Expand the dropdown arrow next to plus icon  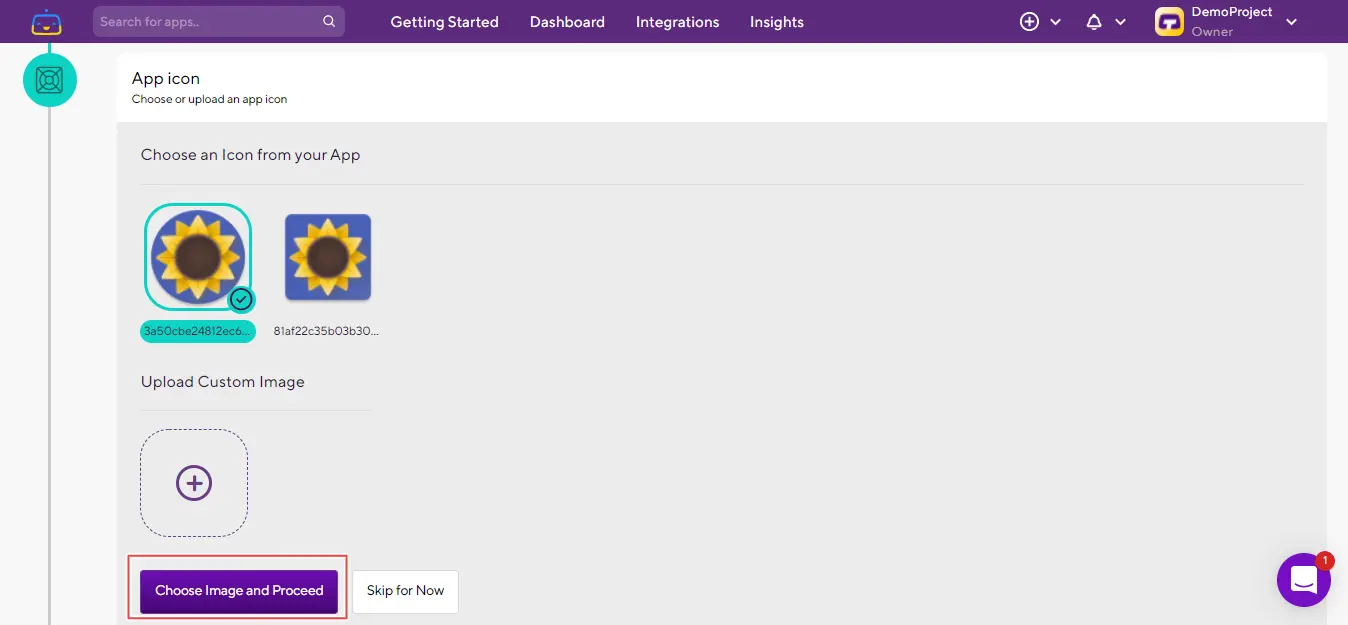(x=1056, y=22)
